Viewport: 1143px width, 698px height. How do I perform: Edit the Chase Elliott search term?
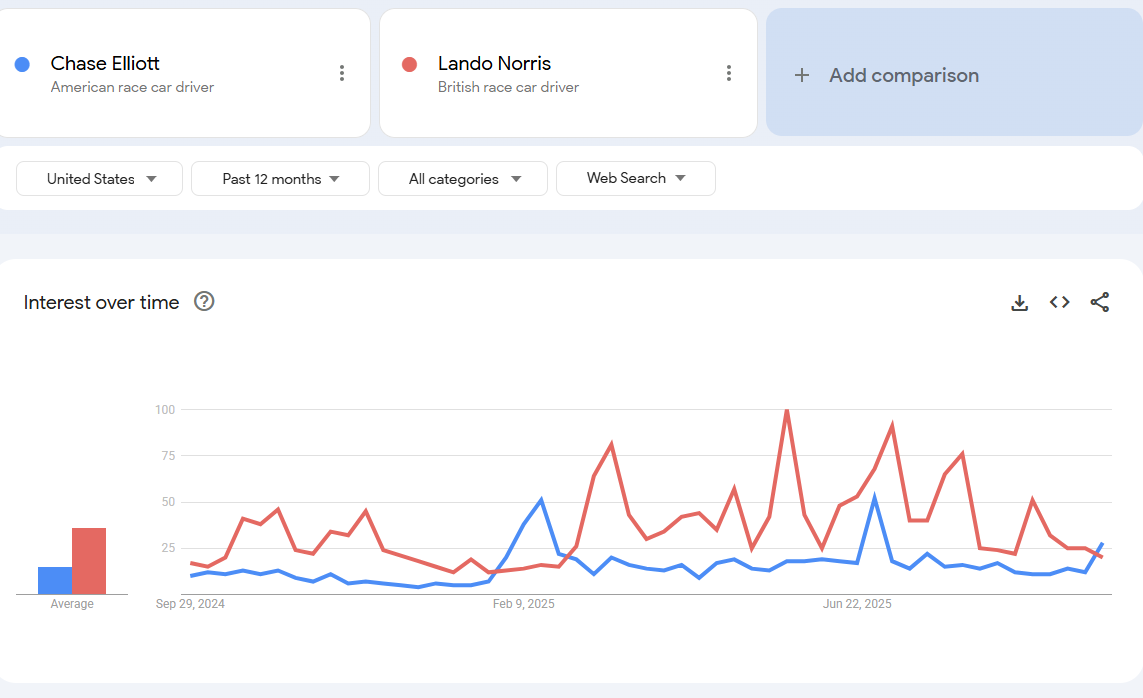105,63
